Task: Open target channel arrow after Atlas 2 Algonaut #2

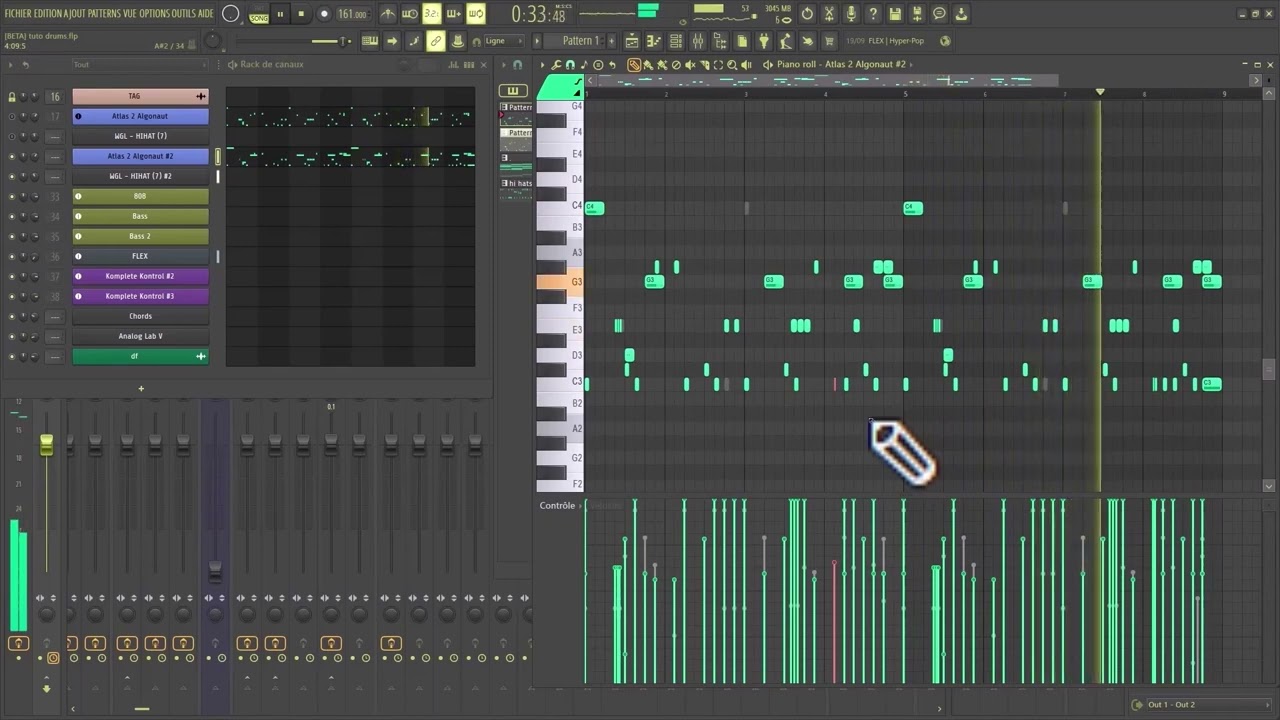Action: 913,65
